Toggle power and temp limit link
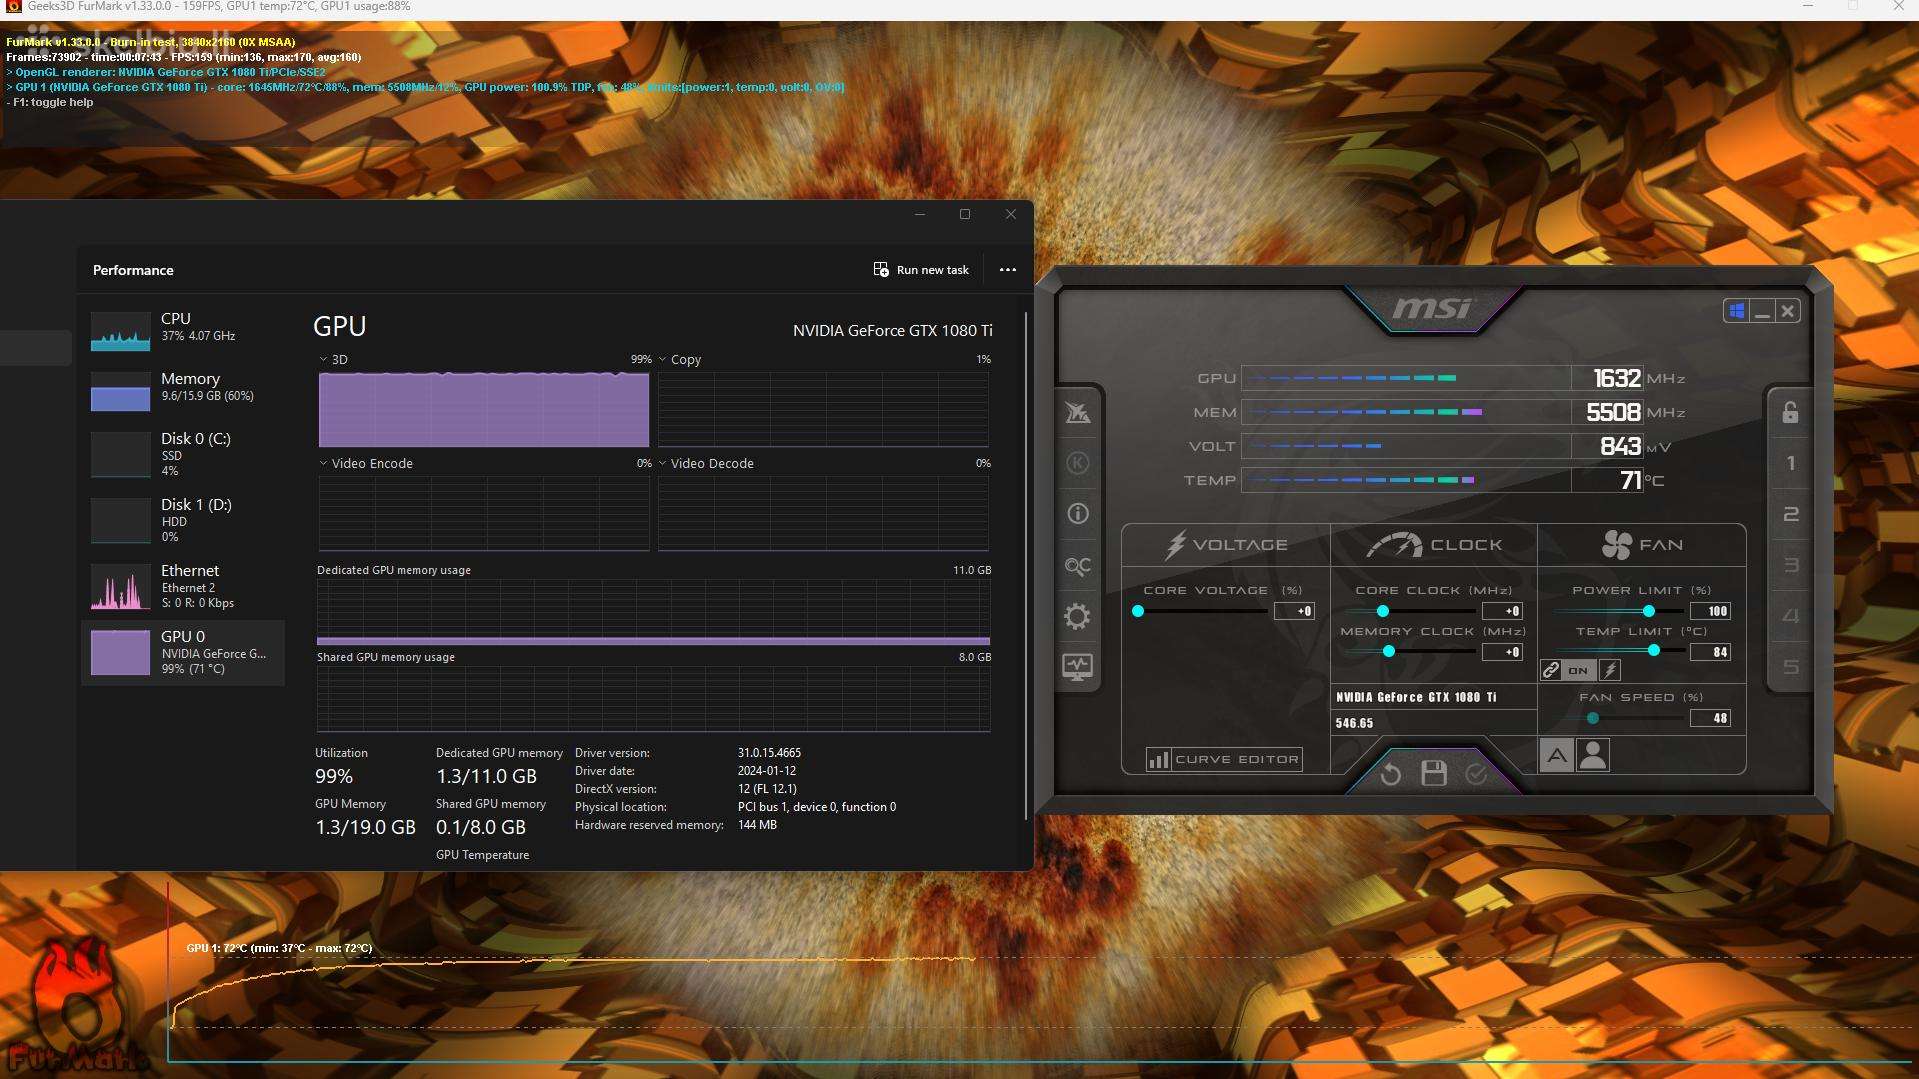 (x=1551, y=670)
